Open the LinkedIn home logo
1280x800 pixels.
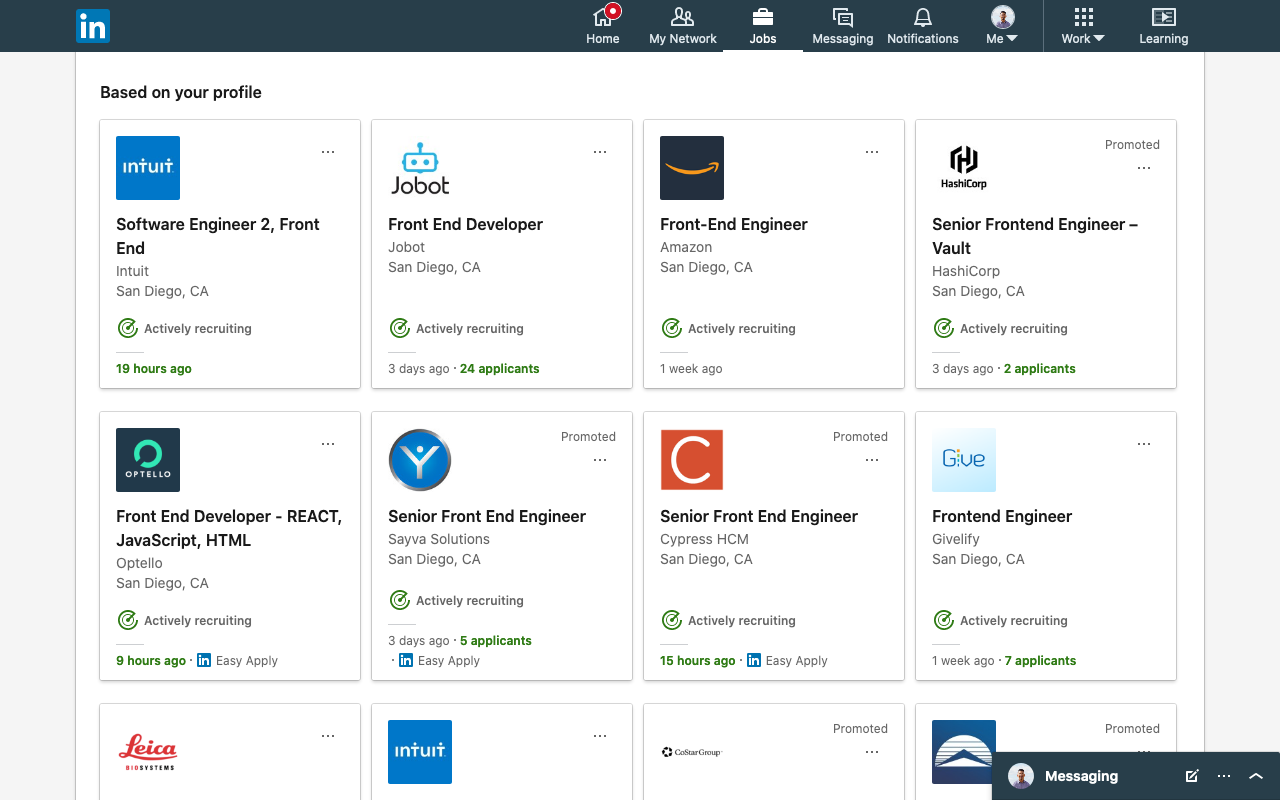pos(93,26)
